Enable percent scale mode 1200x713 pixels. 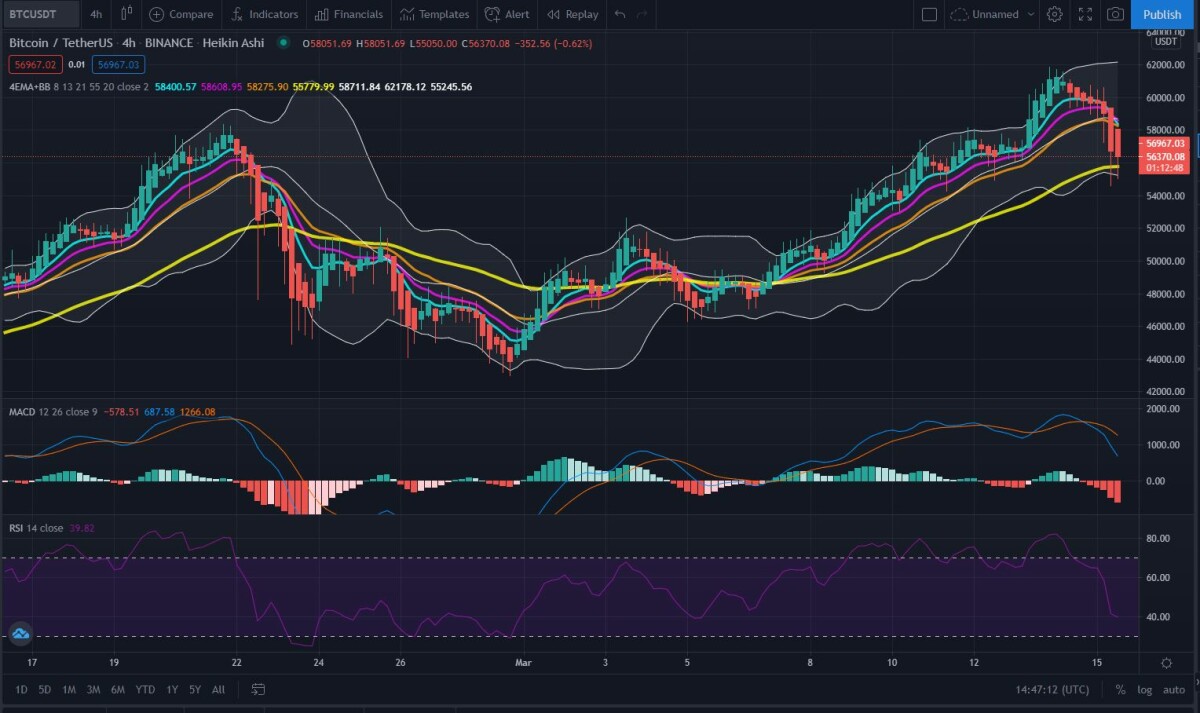[1120, 689]
